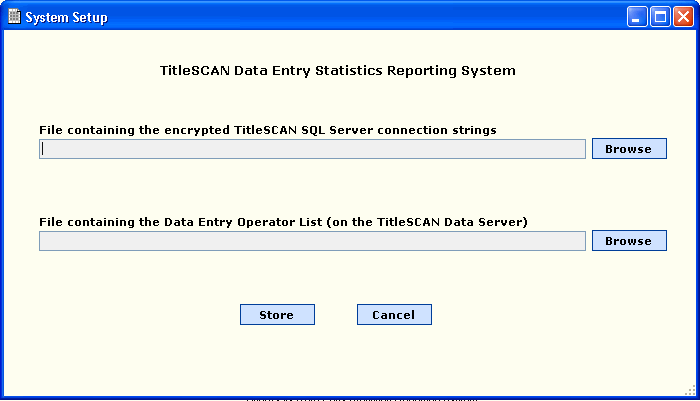Maximize the System Setup window
The image size is (700, 401).
pyautogui.click(x=660, y=17)
